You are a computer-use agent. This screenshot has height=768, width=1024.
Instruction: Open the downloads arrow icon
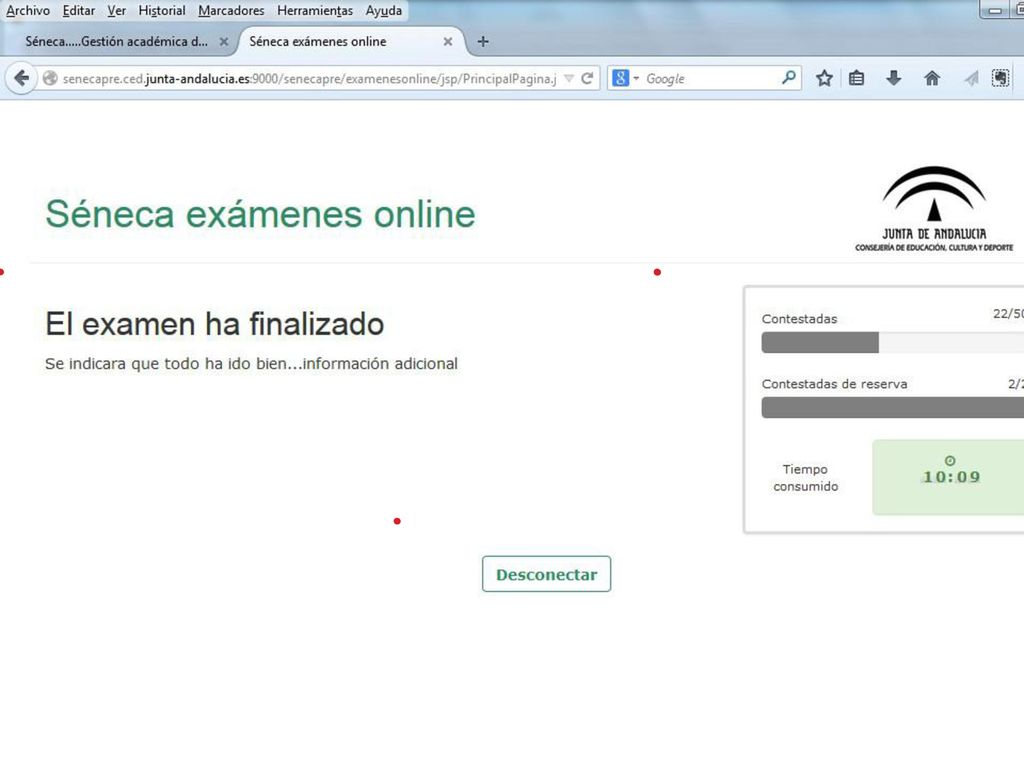893,78
